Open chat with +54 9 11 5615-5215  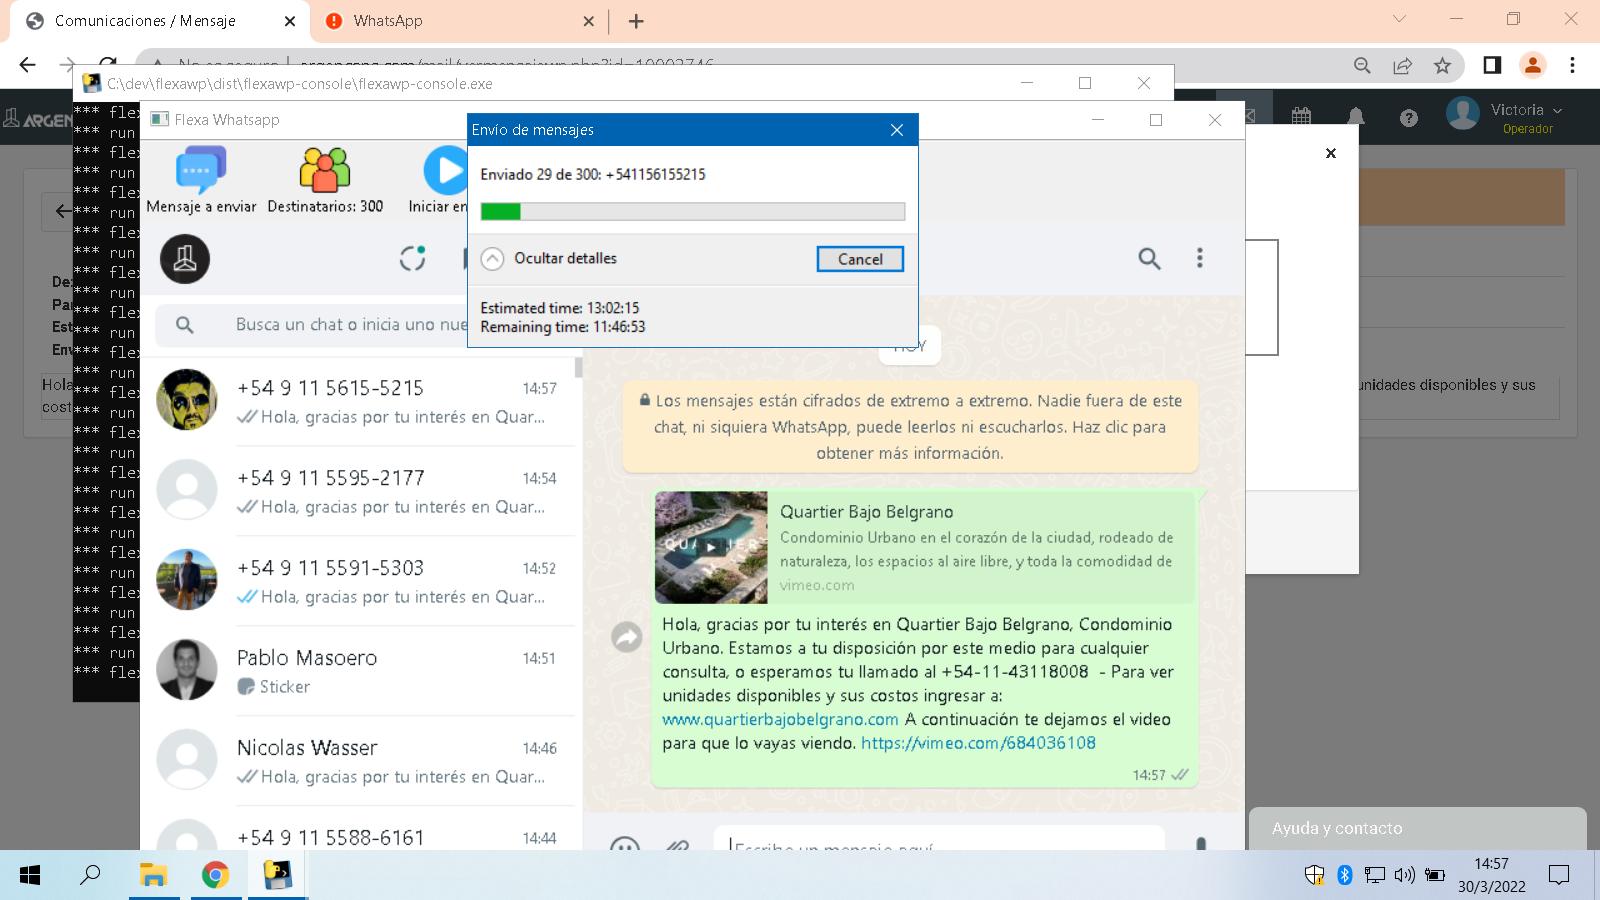(360, 401)
